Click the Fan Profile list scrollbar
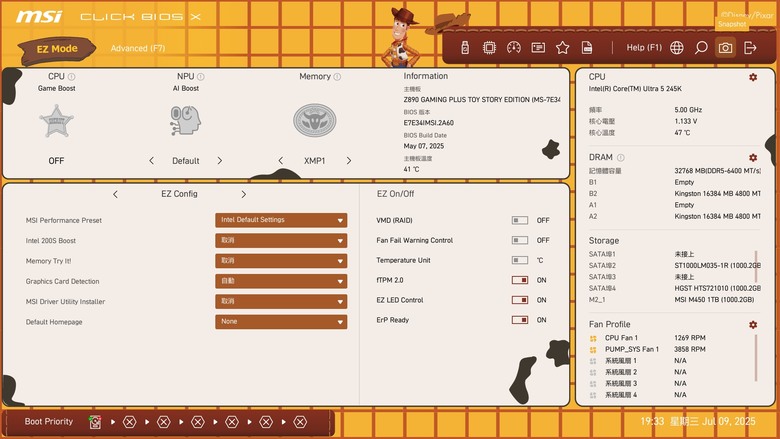780x439 pixels. pyautogui.click(x=756, y=358)
